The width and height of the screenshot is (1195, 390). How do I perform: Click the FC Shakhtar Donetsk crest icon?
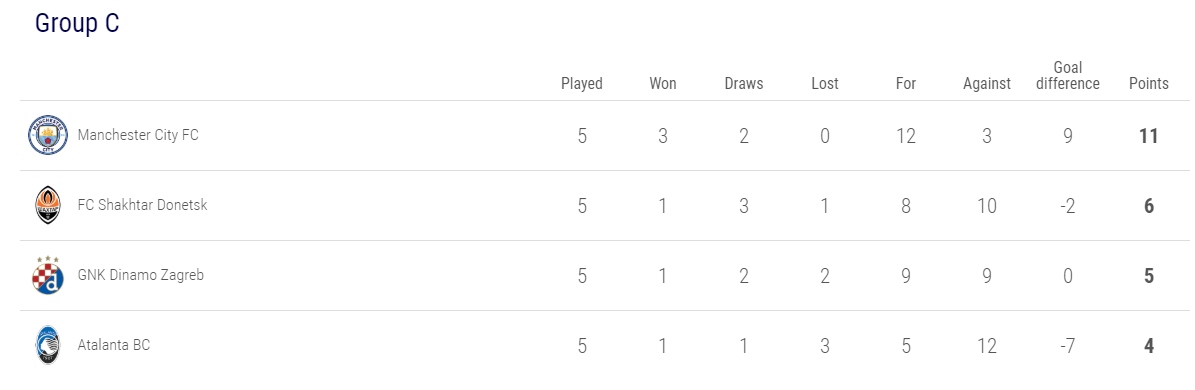[47, 206]
